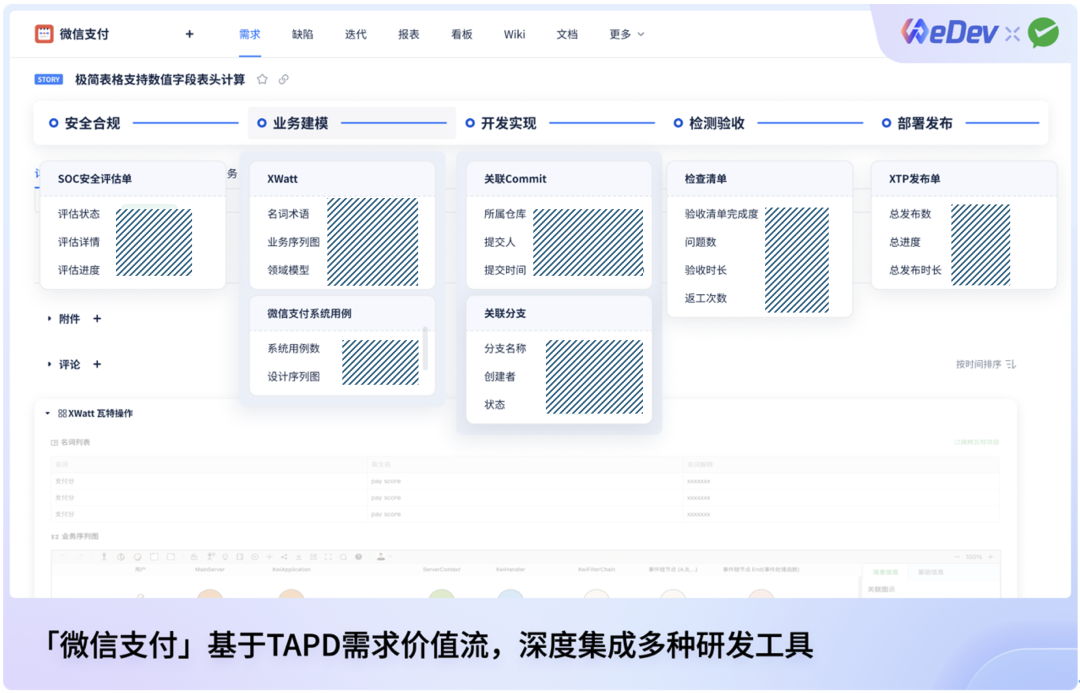The width and height of the screenshot is (1080, 693).
Task: Click the green checkmark chat logo
Action: pyautogui.click(x=1043, y=32)
